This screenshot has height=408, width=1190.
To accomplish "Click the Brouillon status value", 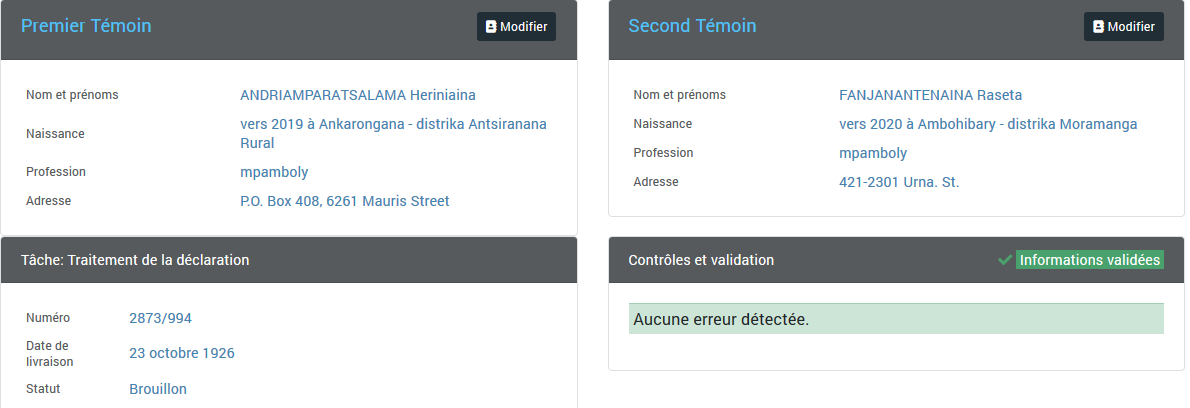I will pos(158,389).
